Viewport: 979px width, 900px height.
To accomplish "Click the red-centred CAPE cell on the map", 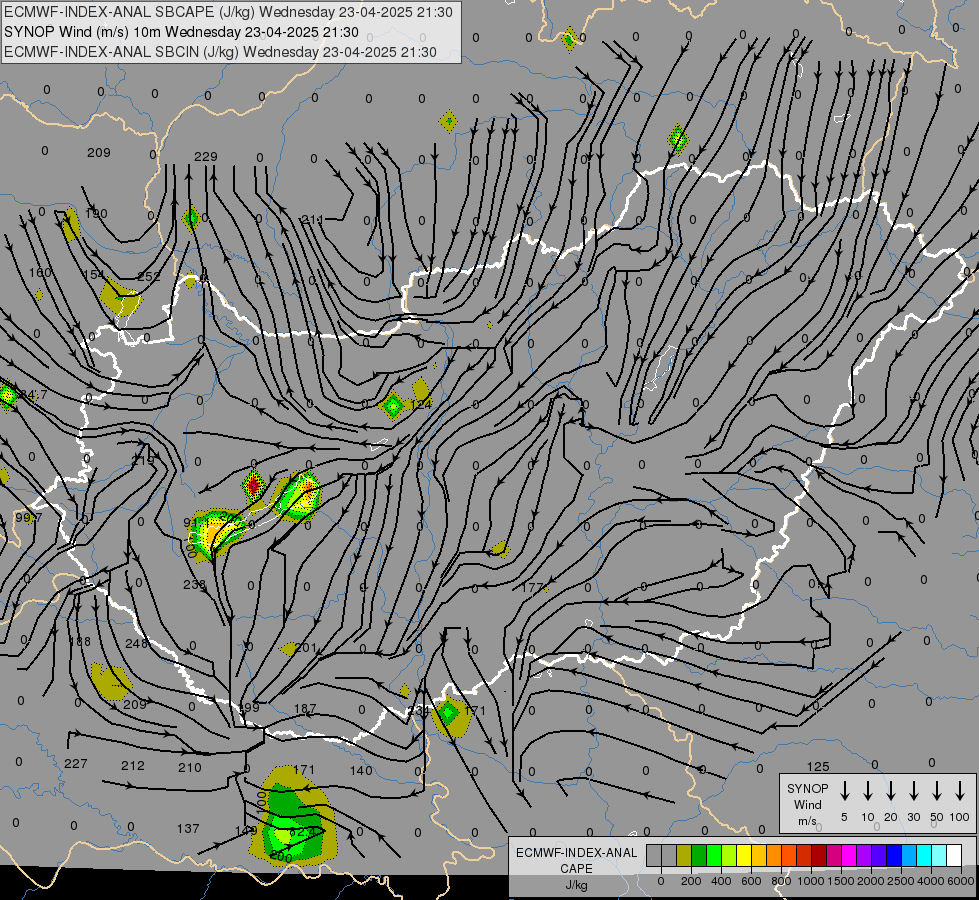I will pyautogui.click(x=254, y=485).
